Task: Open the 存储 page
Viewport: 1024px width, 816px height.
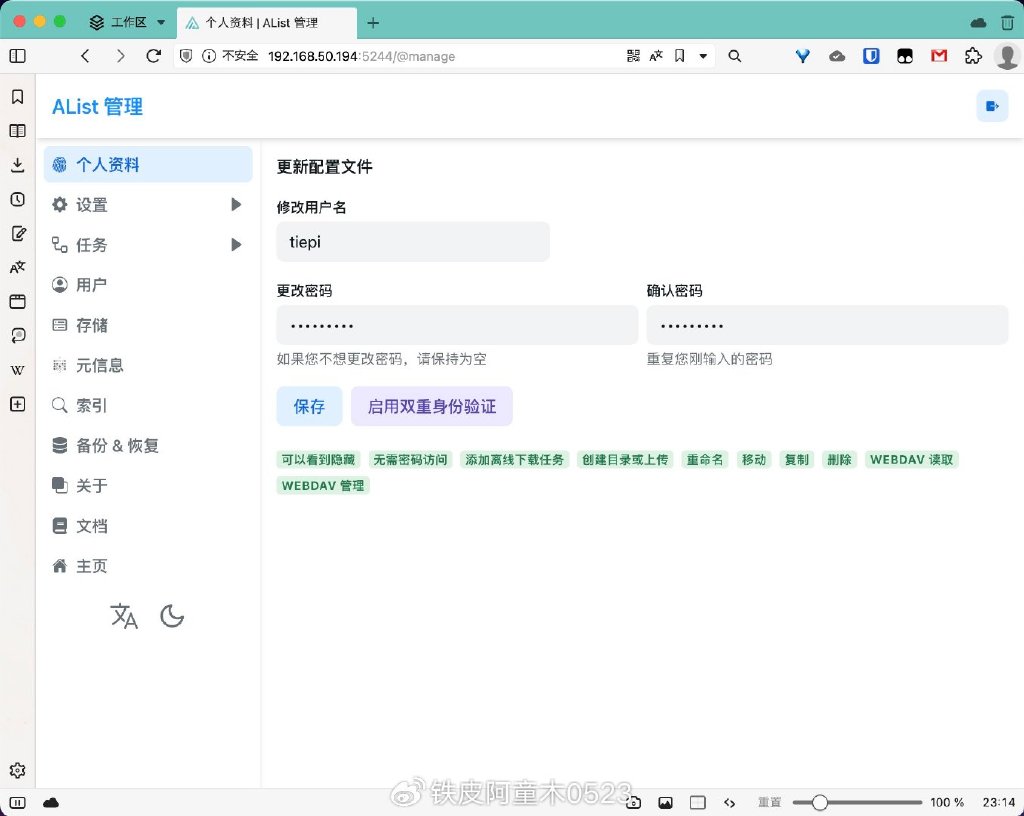Action: coord(148,325)
